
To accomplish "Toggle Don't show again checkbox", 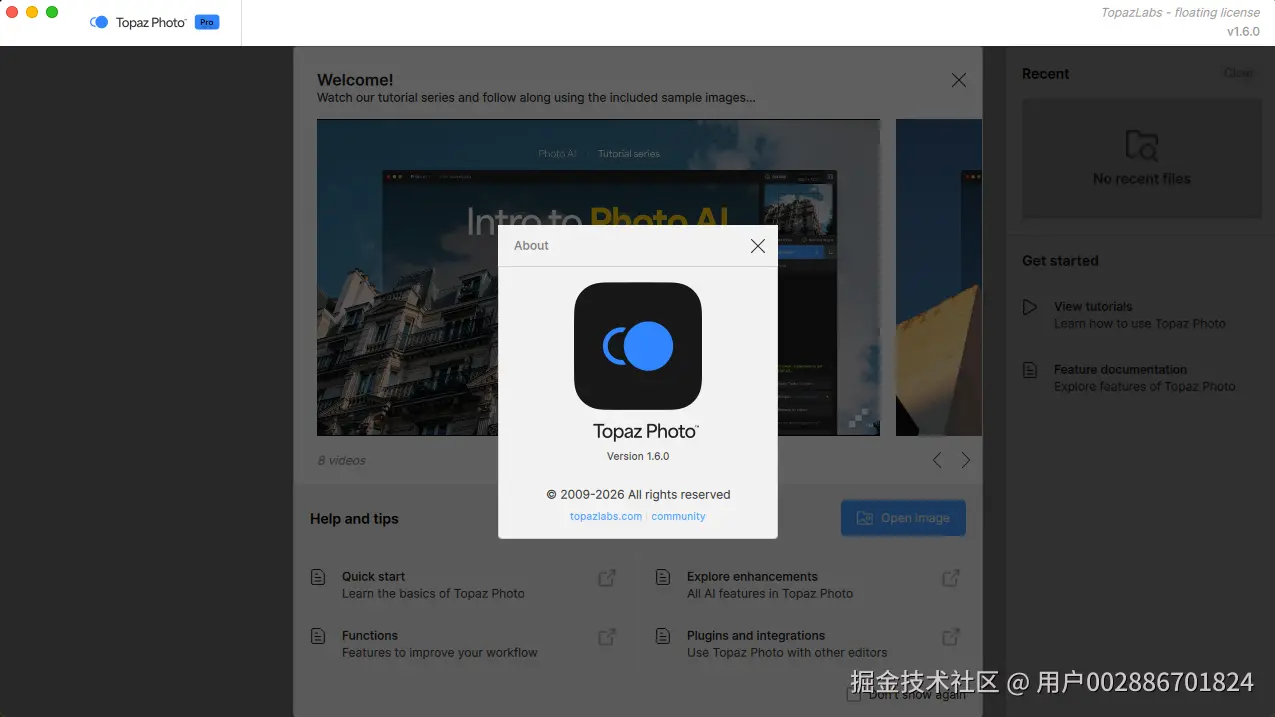I will [853, 695].
